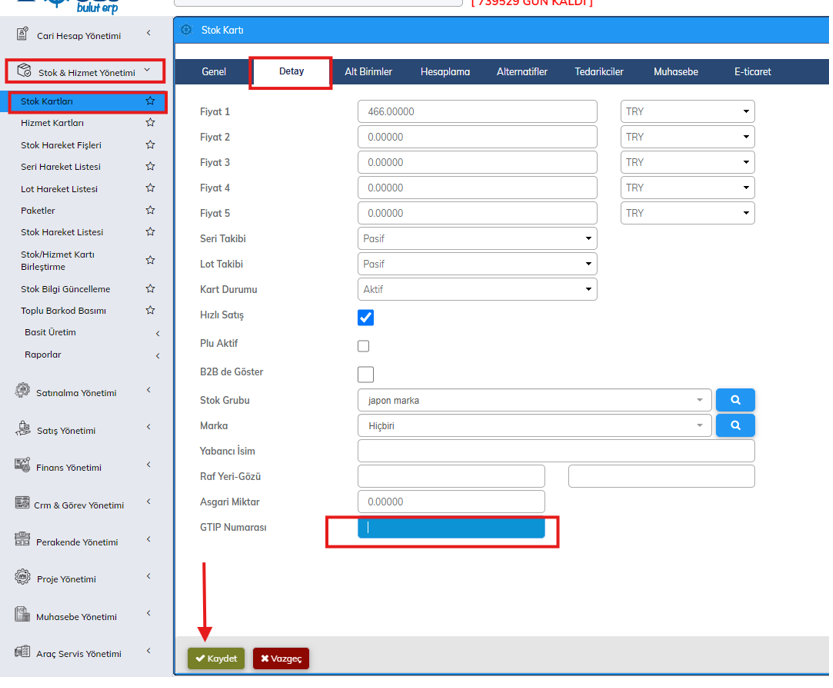Favorite Hizmet Kartları with its star icon
833x688 pixels.
[x=150, y=123]
